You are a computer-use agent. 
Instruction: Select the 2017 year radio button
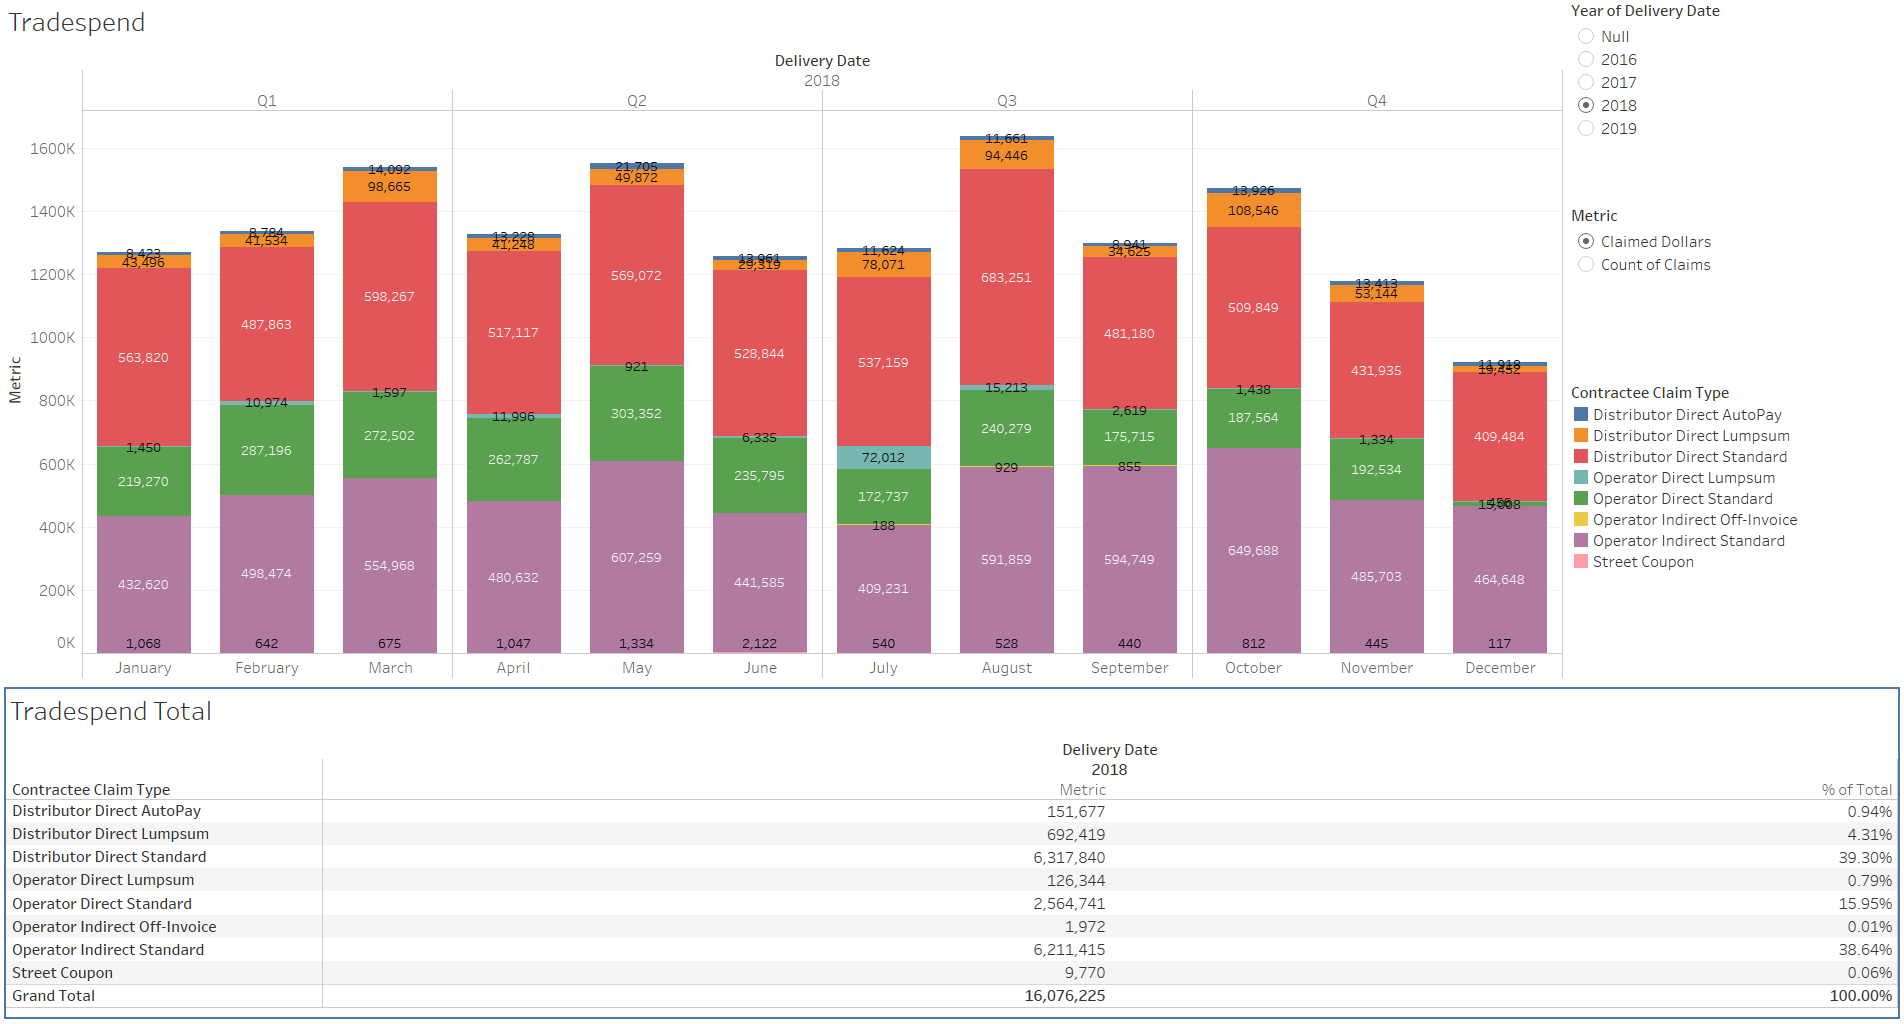tap(1586, 82)
